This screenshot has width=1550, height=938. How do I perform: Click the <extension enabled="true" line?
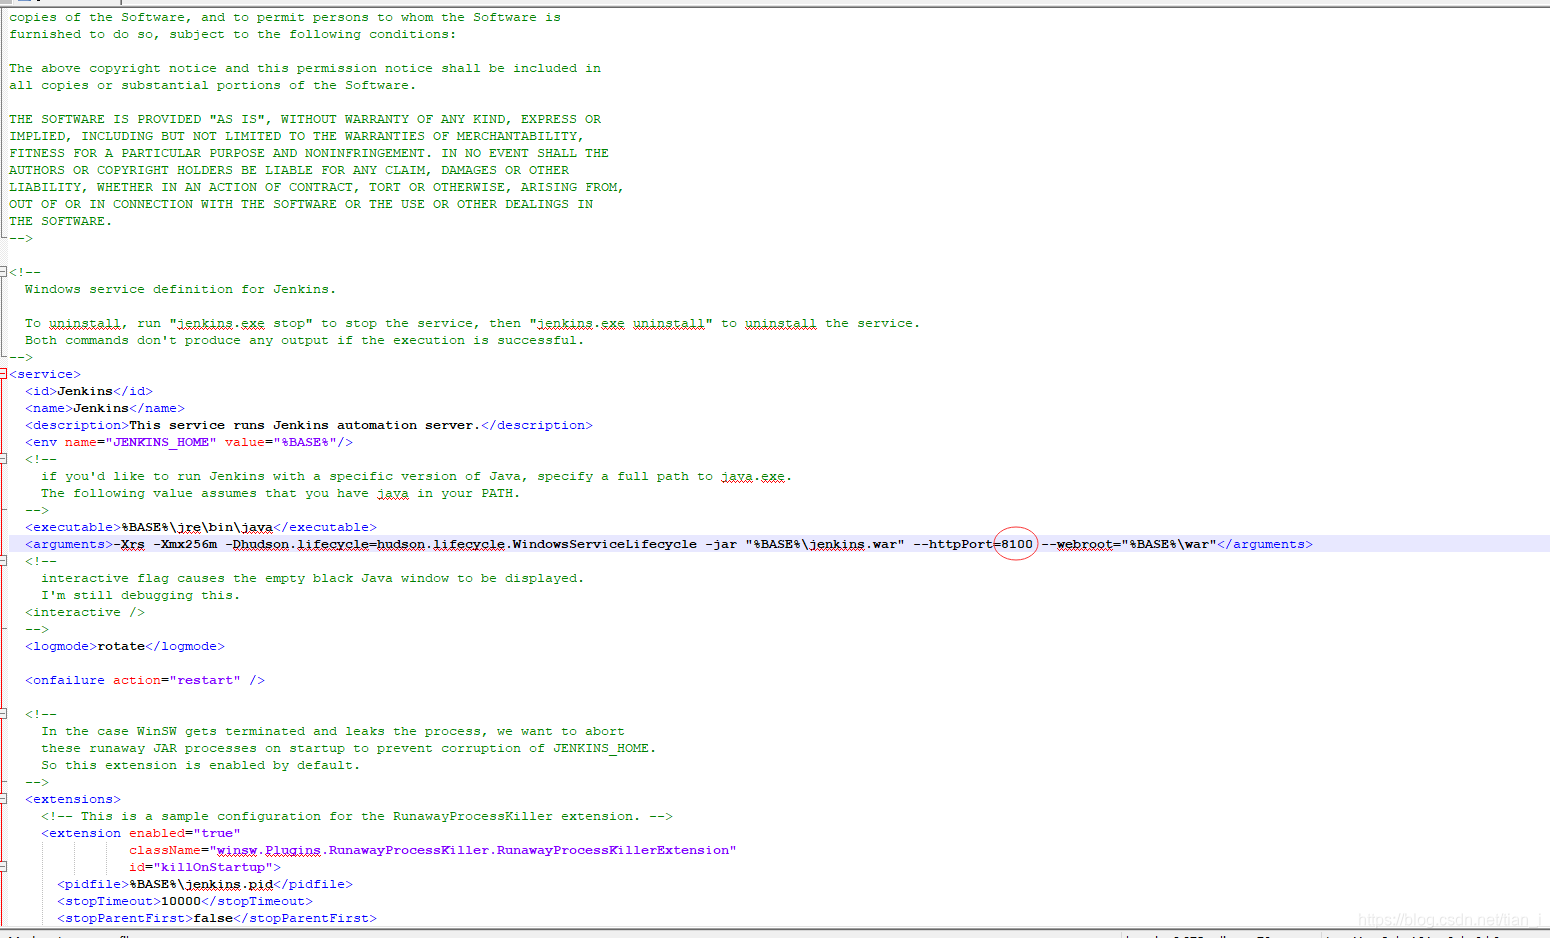pyautogui.click(x=141, y=833)
